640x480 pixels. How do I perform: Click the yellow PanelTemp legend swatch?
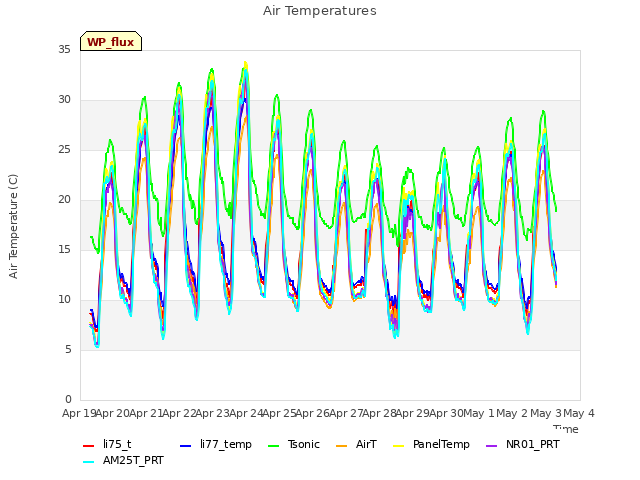pyautogui.click(x=398, y=446)
